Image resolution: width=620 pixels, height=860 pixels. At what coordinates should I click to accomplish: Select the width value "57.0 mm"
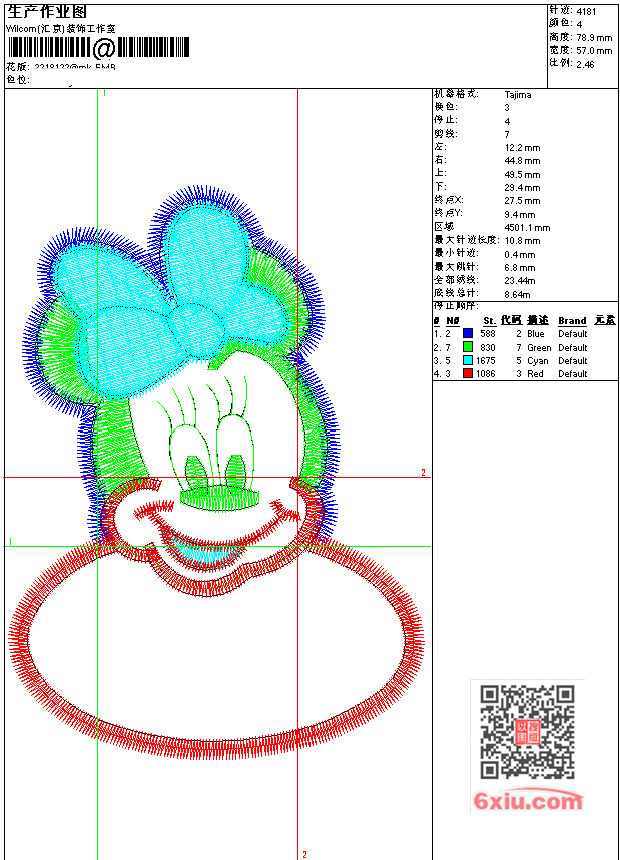pyautogui.click(x=594, y=51)
